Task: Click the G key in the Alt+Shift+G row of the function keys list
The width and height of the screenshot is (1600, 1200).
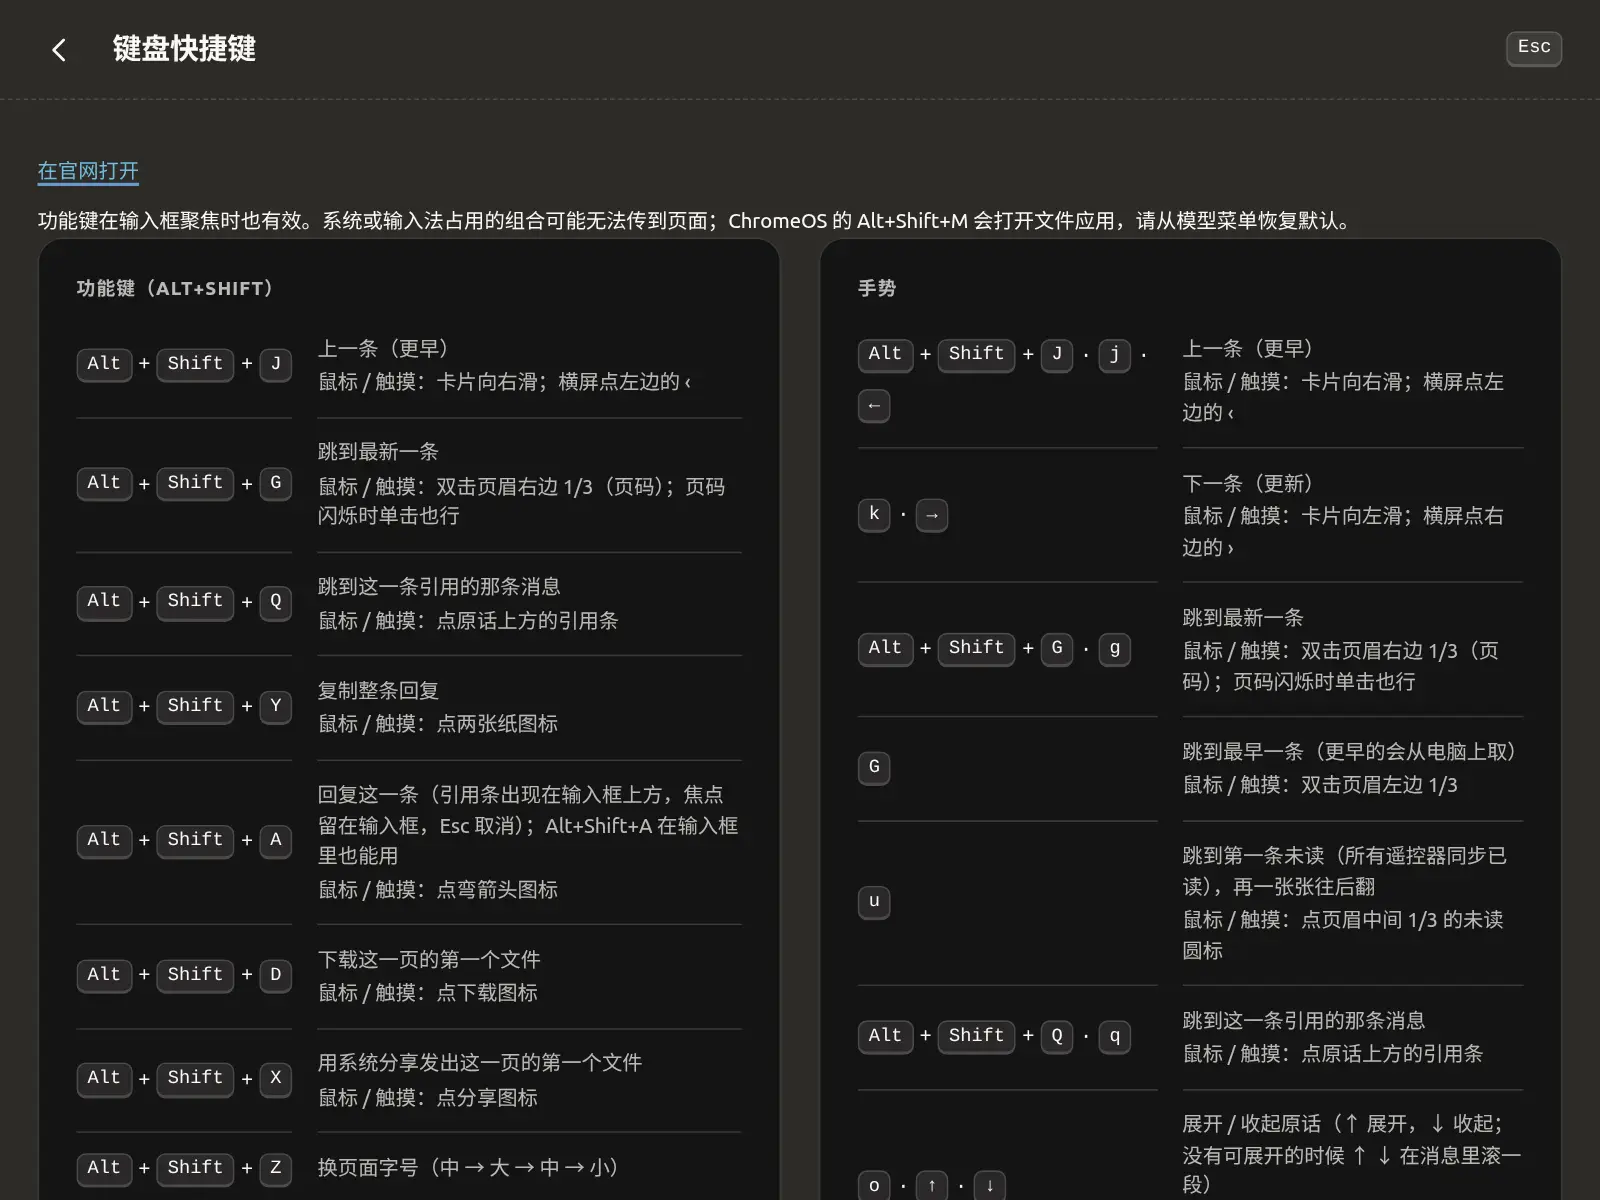Action: [x=276, y=483]
